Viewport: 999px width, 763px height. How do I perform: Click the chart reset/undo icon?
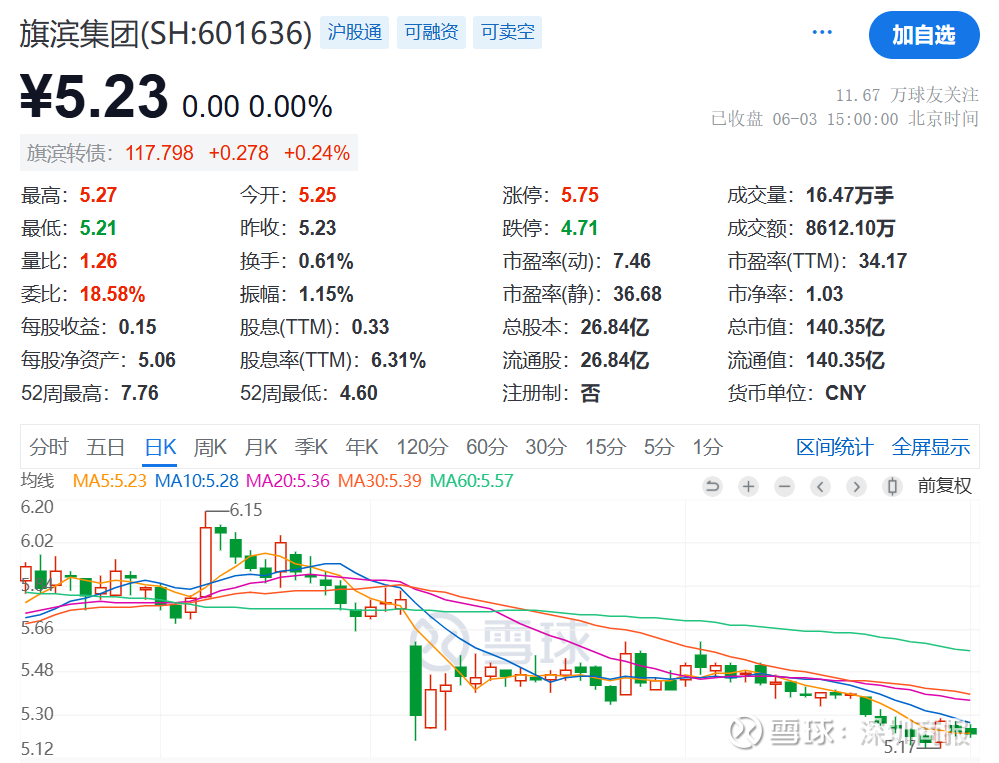click(712, 487)
